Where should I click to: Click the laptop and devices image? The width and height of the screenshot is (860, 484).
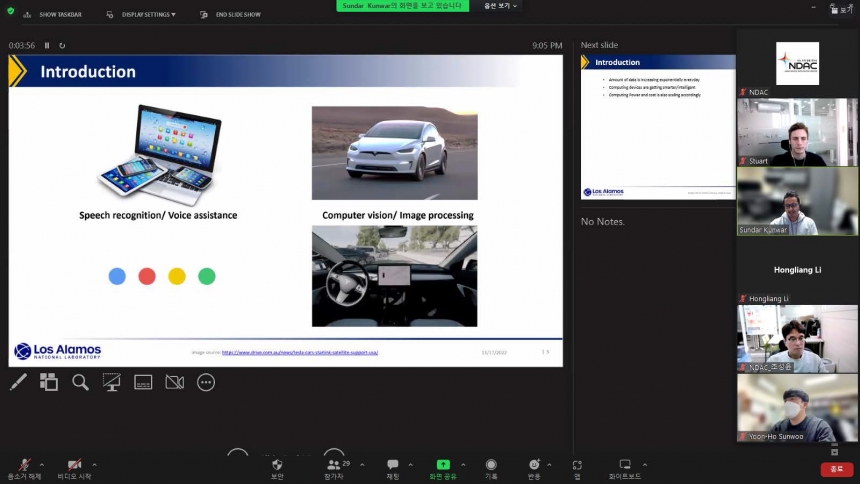(x=159, y=155)
